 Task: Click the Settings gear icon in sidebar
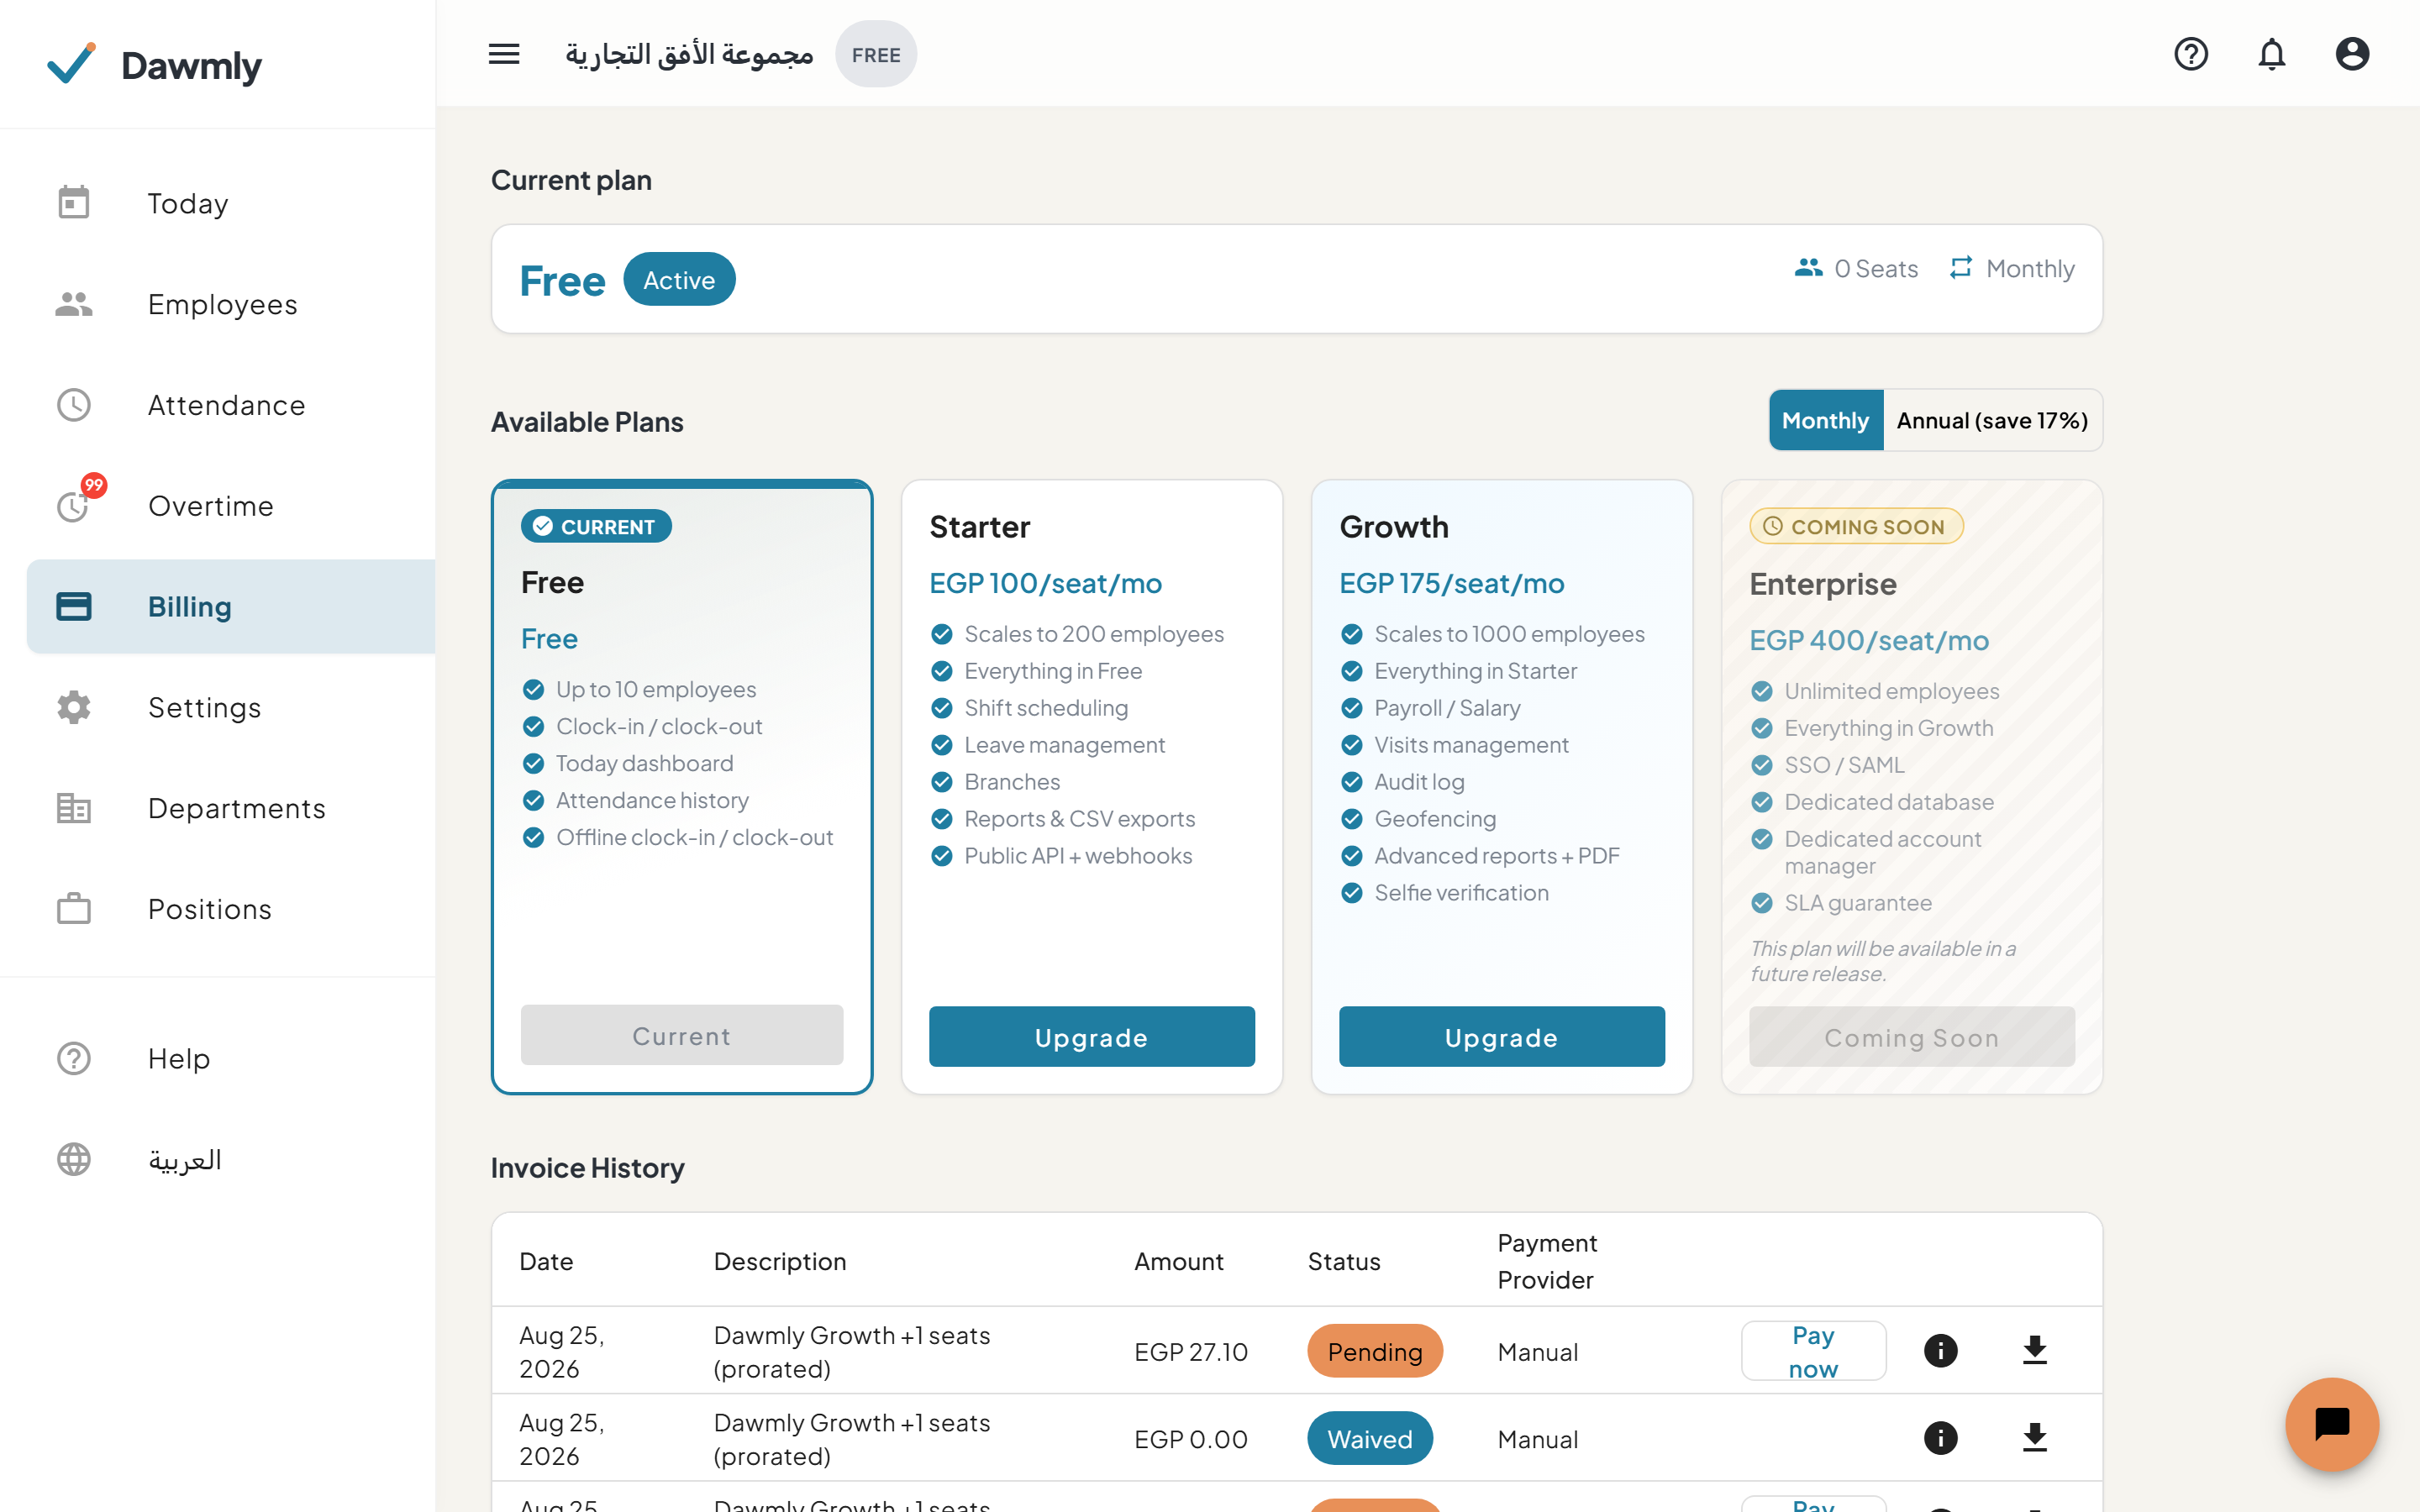pos(74,707)
